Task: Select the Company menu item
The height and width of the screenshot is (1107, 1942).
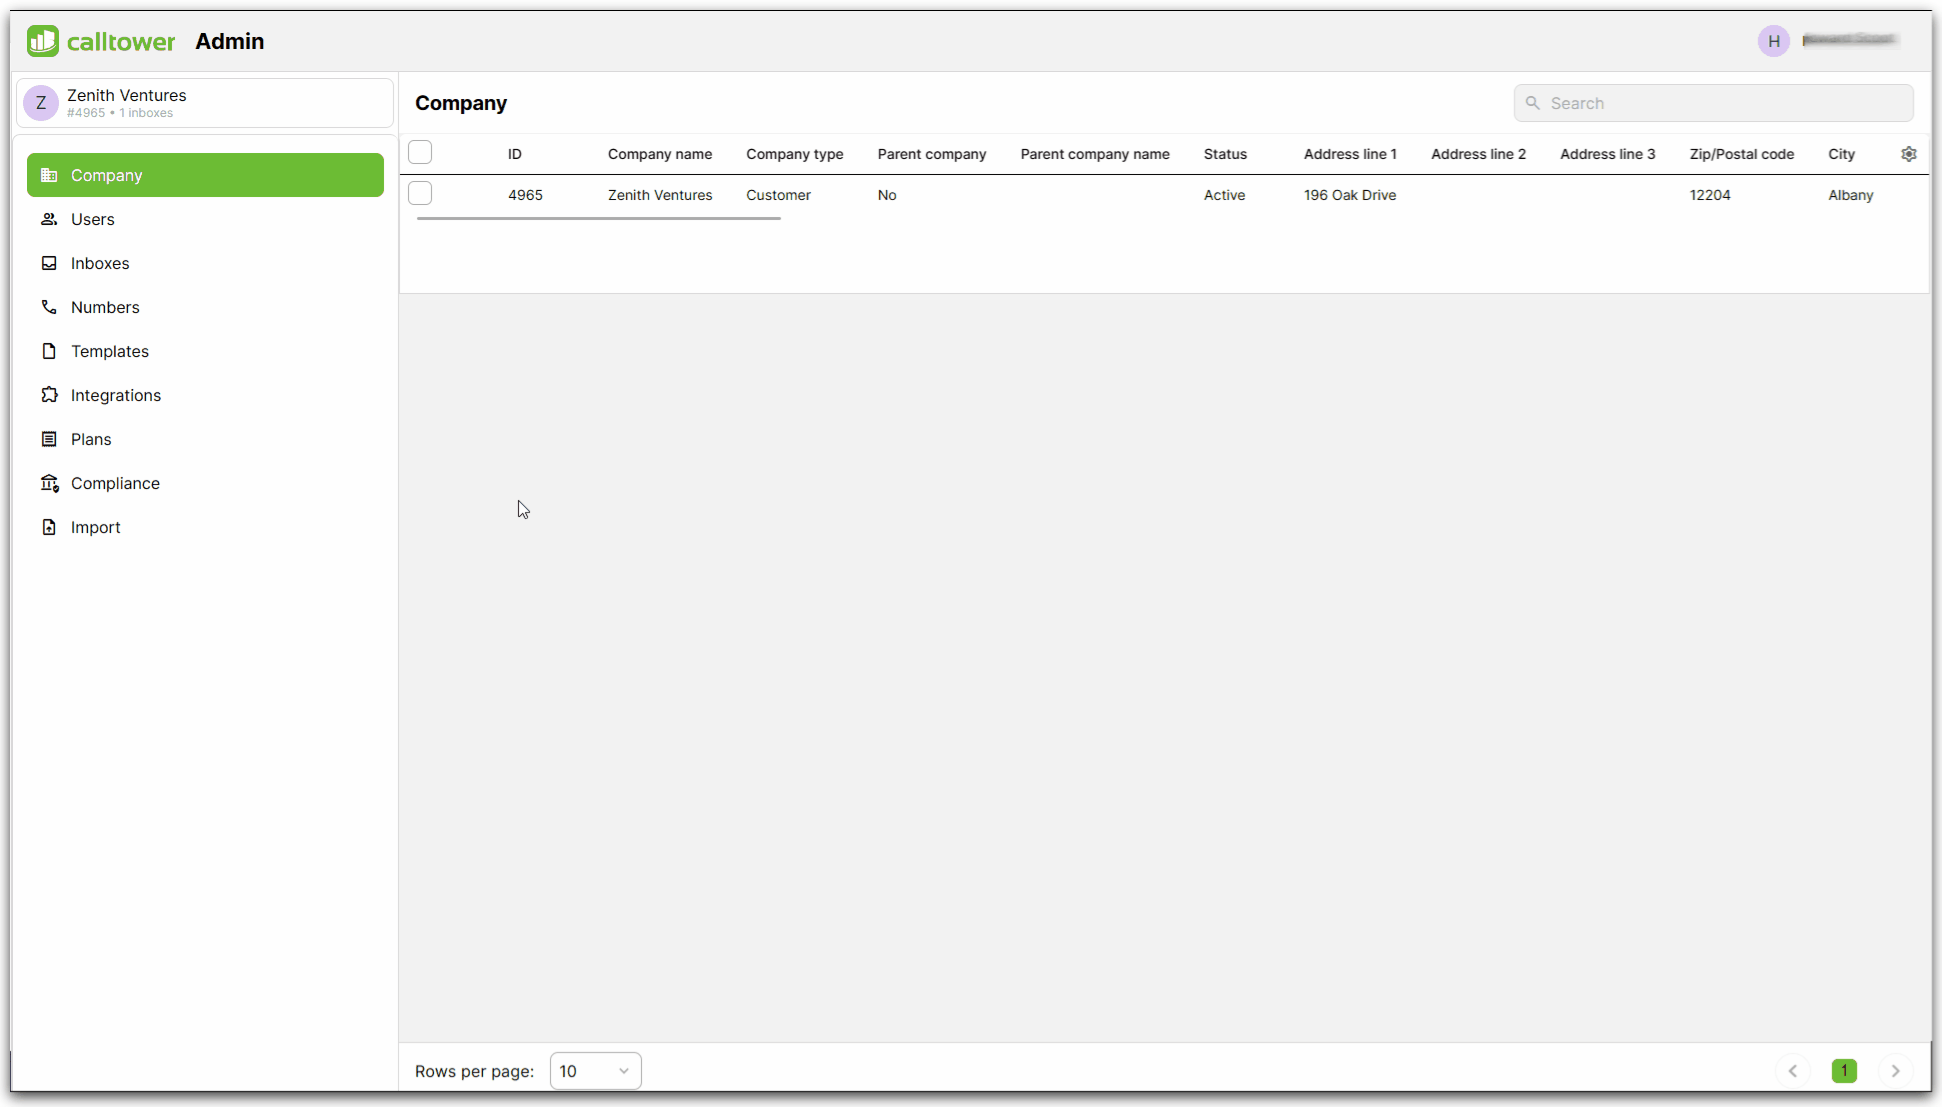Action: click(205, 175)
